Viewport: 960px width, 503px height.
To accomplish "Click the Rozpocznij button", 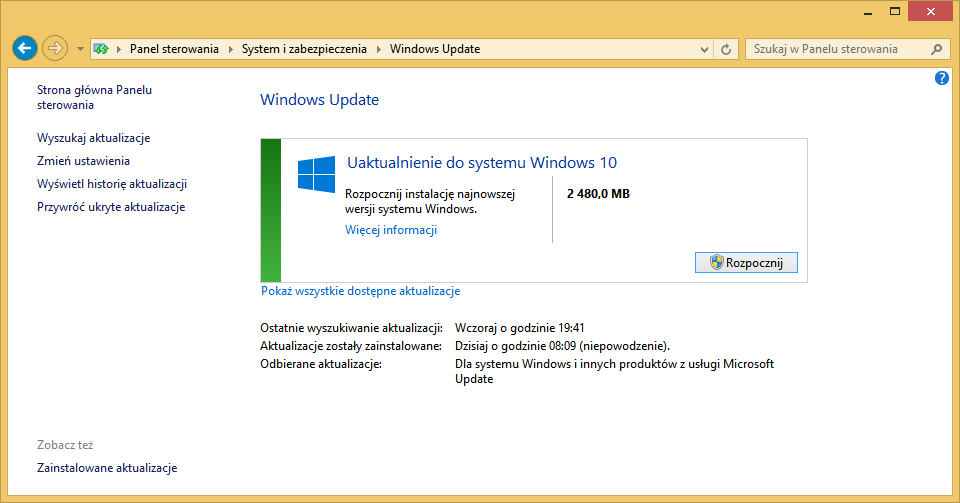I will tap(746, 263).
